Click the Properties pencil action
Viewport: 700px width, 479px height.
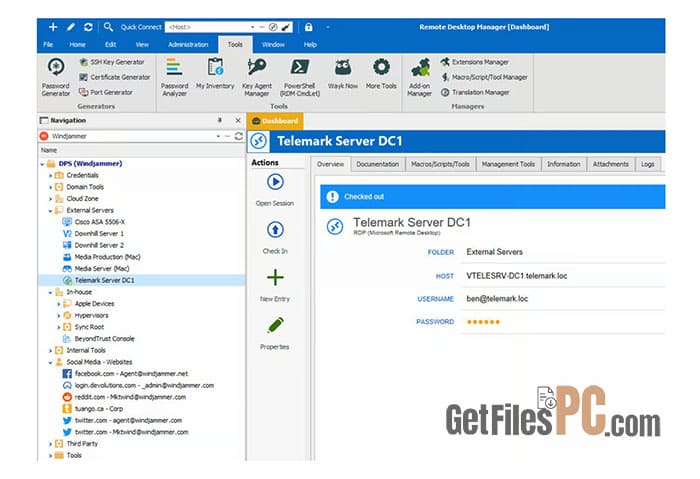(275, 325)
